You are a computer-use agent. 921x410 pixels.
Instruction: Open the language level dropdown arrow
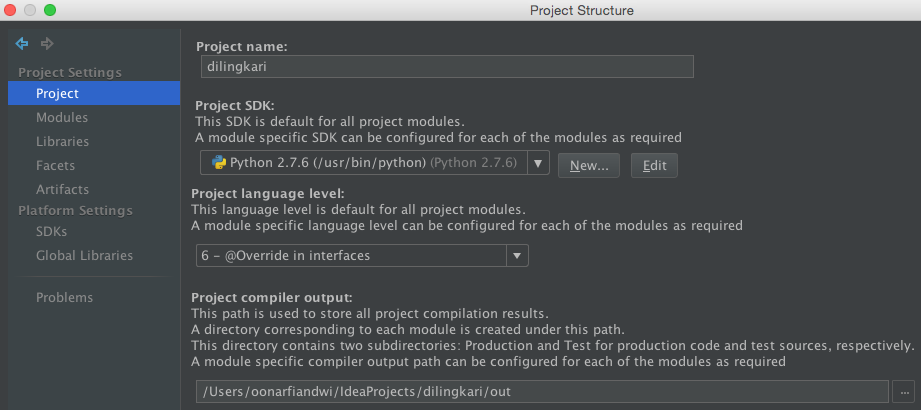[516, 256]
